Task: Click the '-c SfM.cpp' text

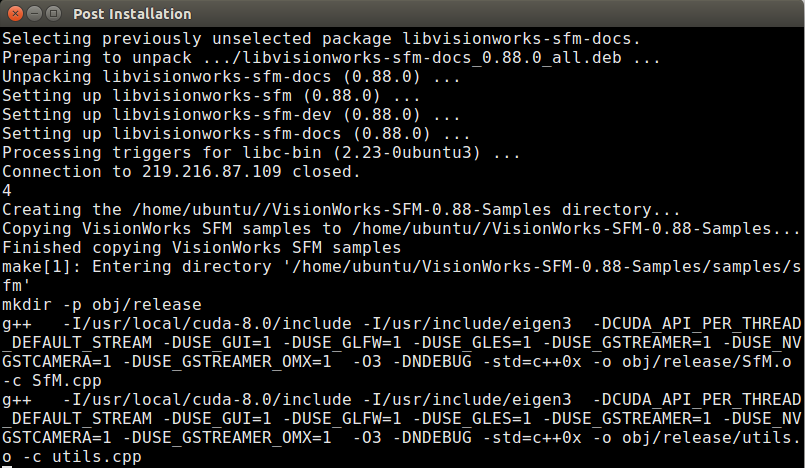Action: coord(52,380)
